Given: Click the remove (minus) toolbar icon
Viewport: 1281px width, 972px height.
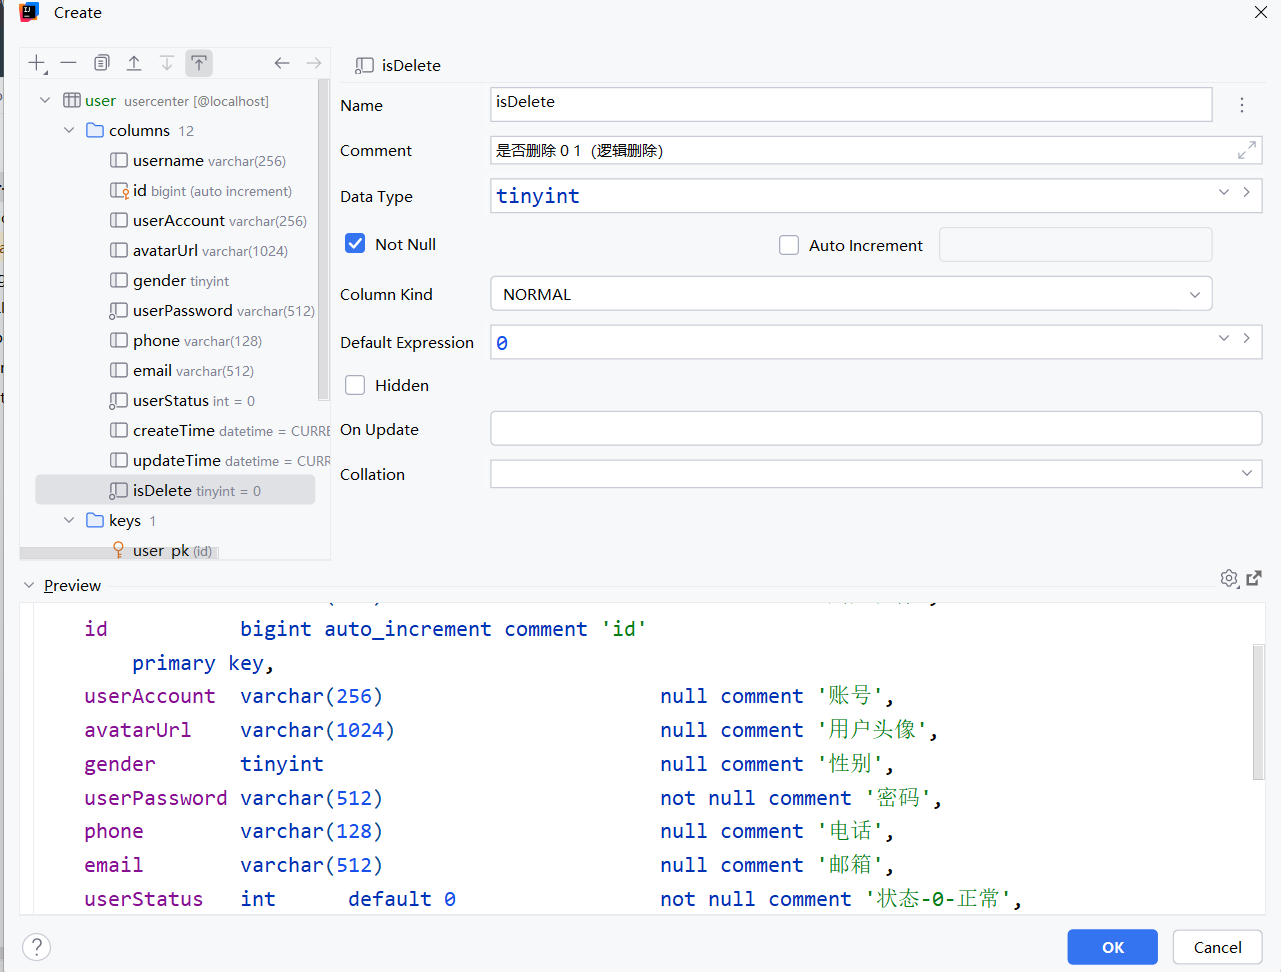Looking at the screenshot, I should [68, 63].
